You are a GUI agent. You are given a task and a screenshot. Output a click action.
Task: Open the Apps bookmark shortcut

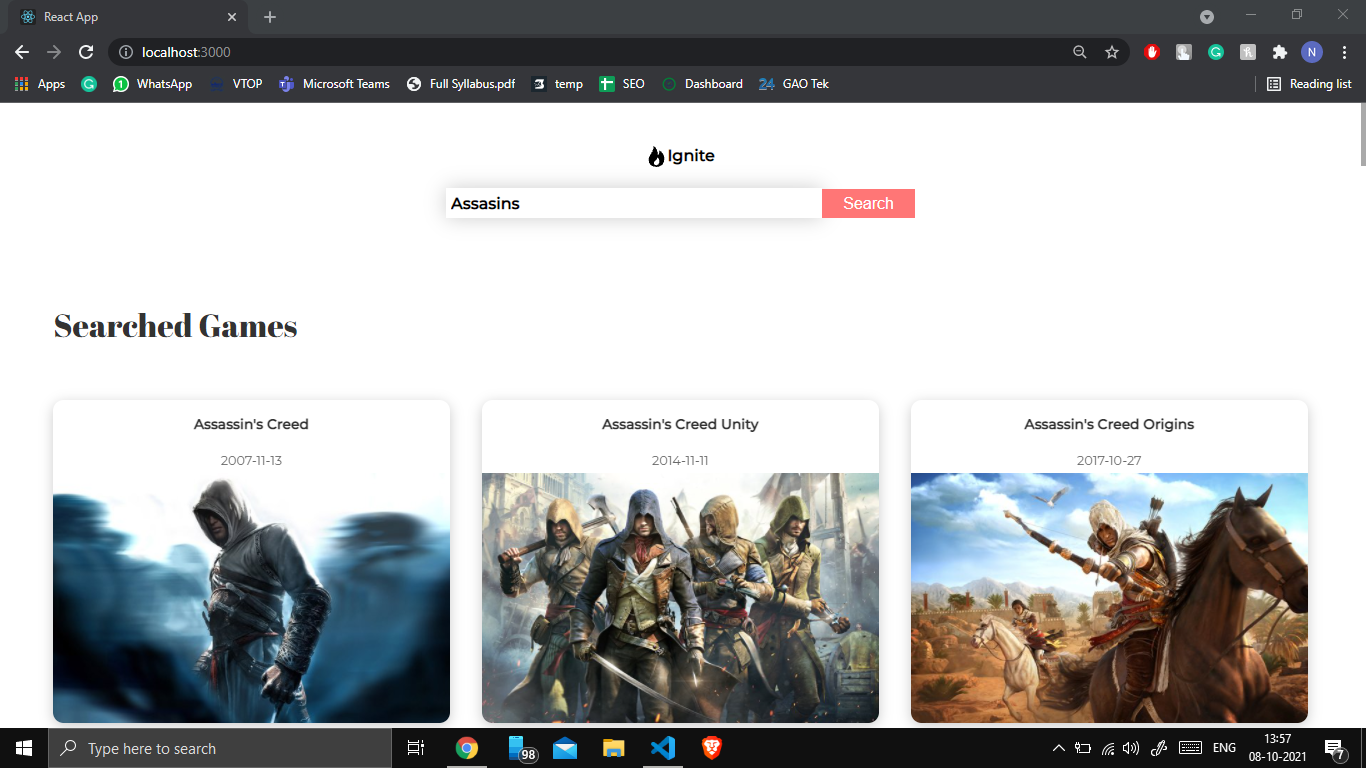coord(40,84)
